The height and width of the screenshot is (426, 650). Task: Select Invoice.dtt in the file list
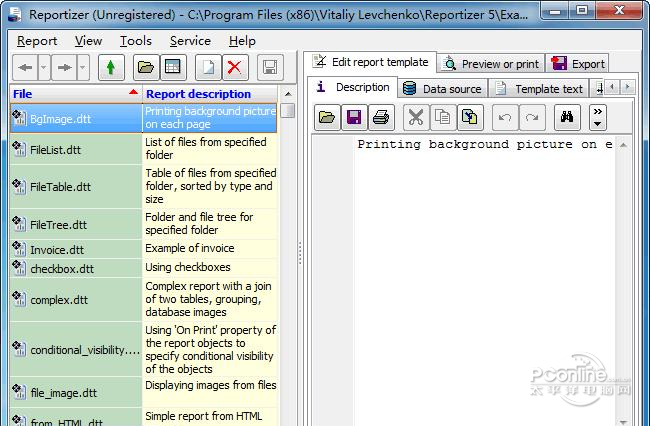click(62, 250)
